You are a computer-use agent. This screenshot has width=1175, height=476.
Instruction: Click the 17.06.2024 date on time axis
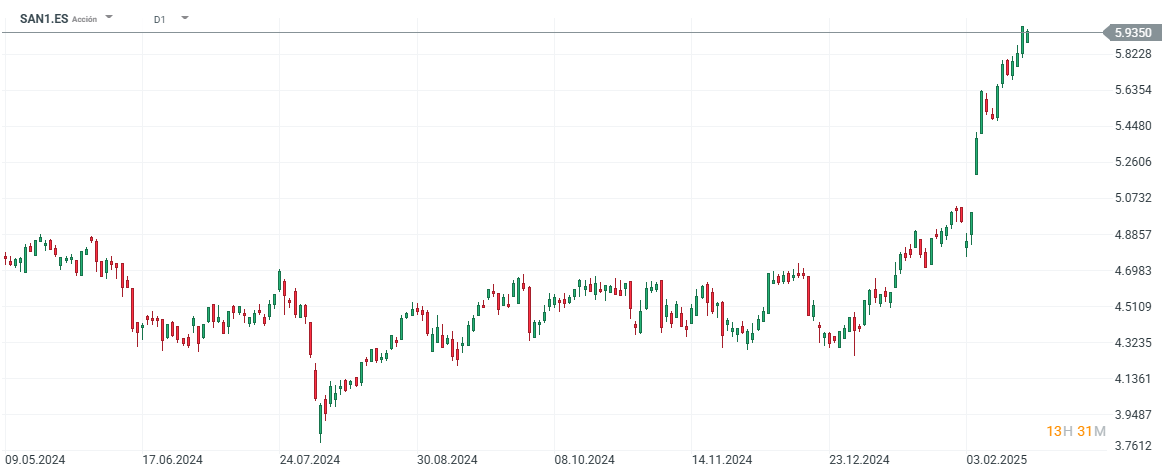point(173,460)
